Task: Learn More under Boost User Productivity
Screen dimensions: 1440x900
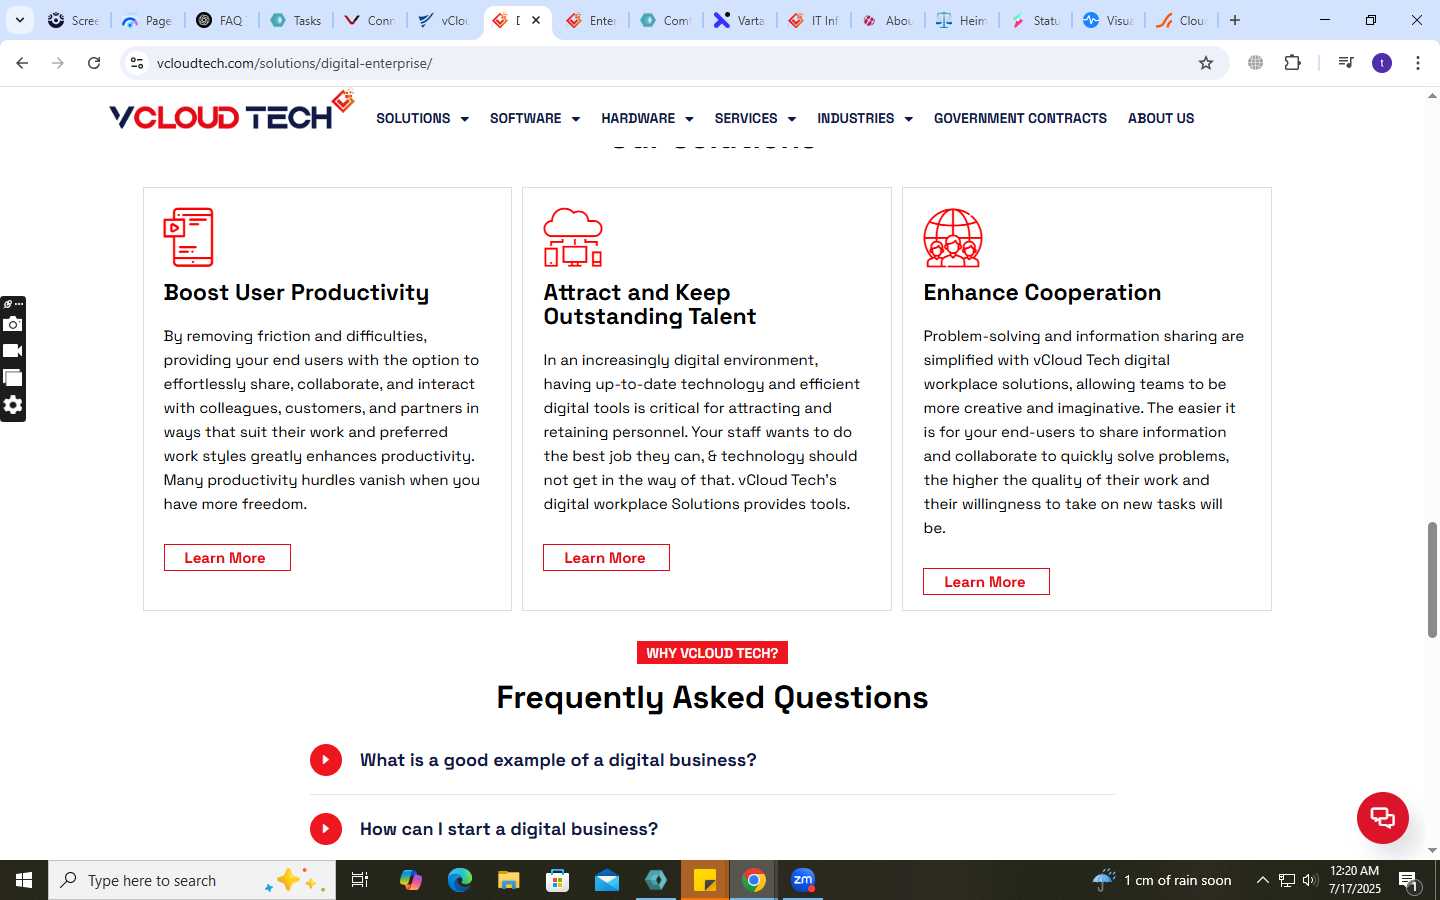Action: coord(227,558)
